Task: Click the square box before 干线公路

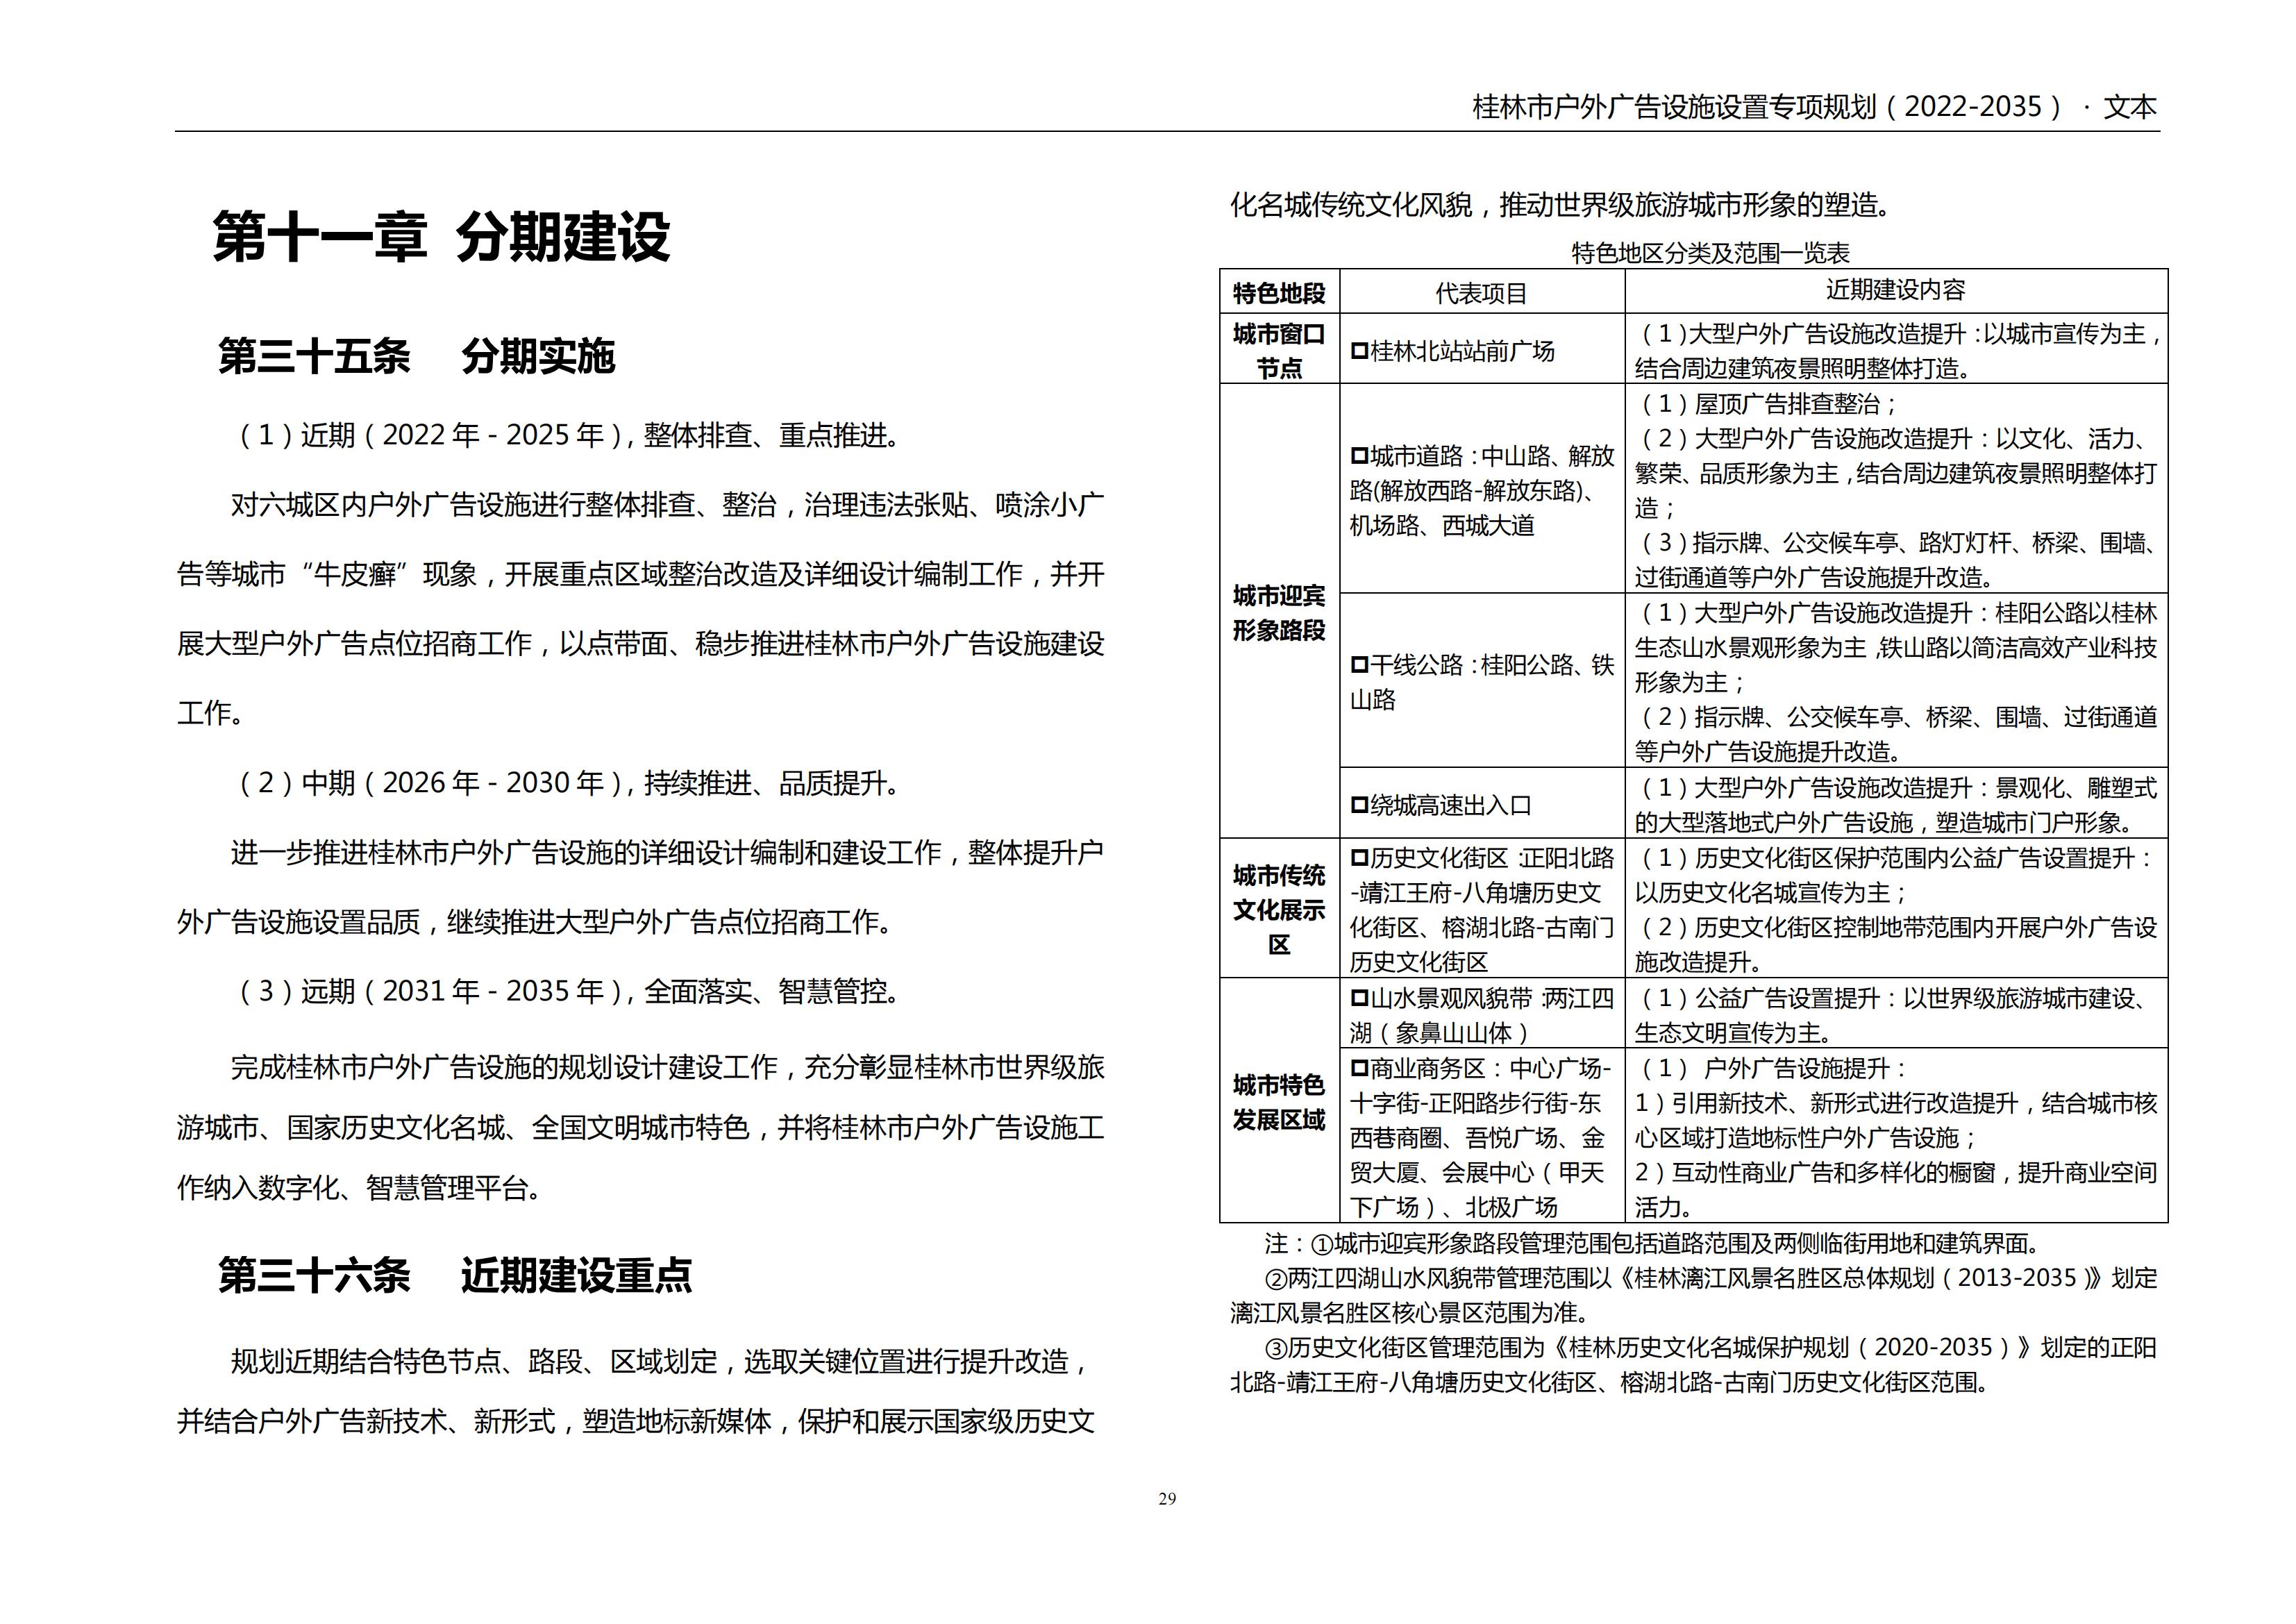Action: (x=1359, y=665)
